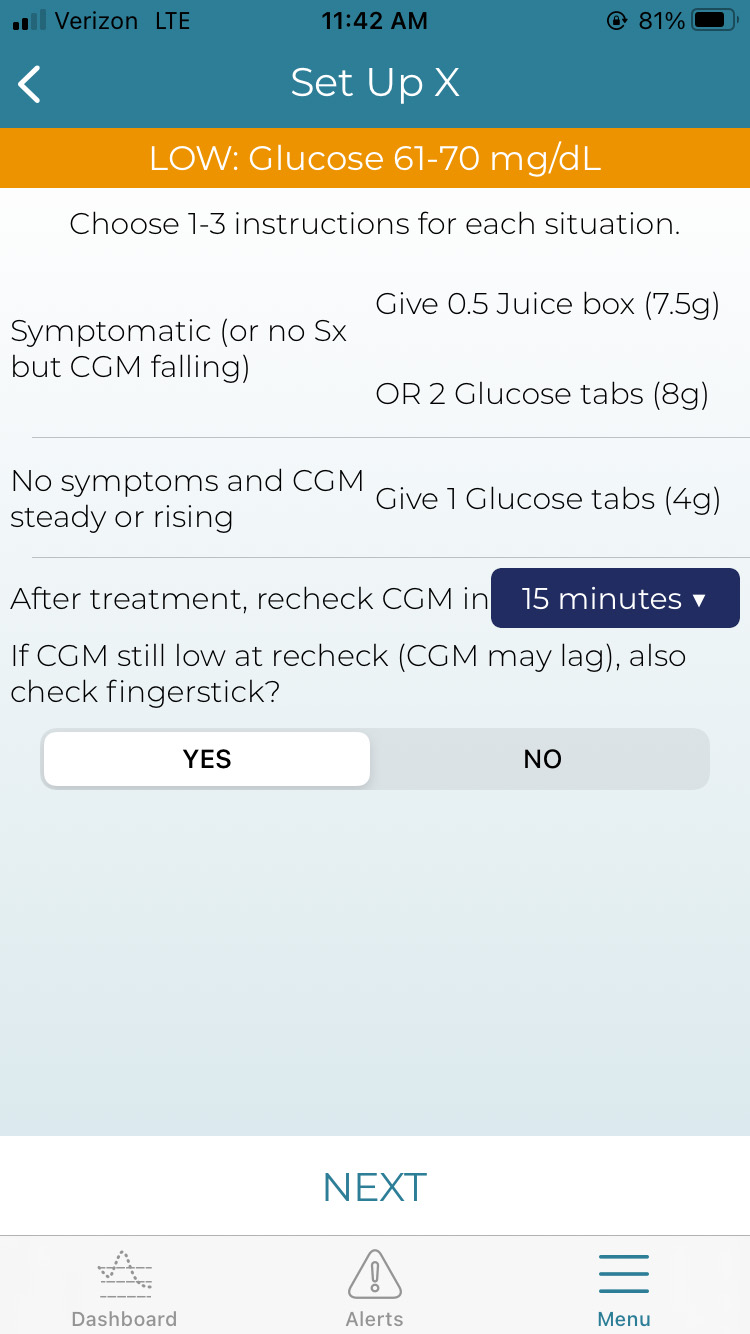Open the Dashboard graph icon
The image size is (750, 1334).
coord(124,1275)
